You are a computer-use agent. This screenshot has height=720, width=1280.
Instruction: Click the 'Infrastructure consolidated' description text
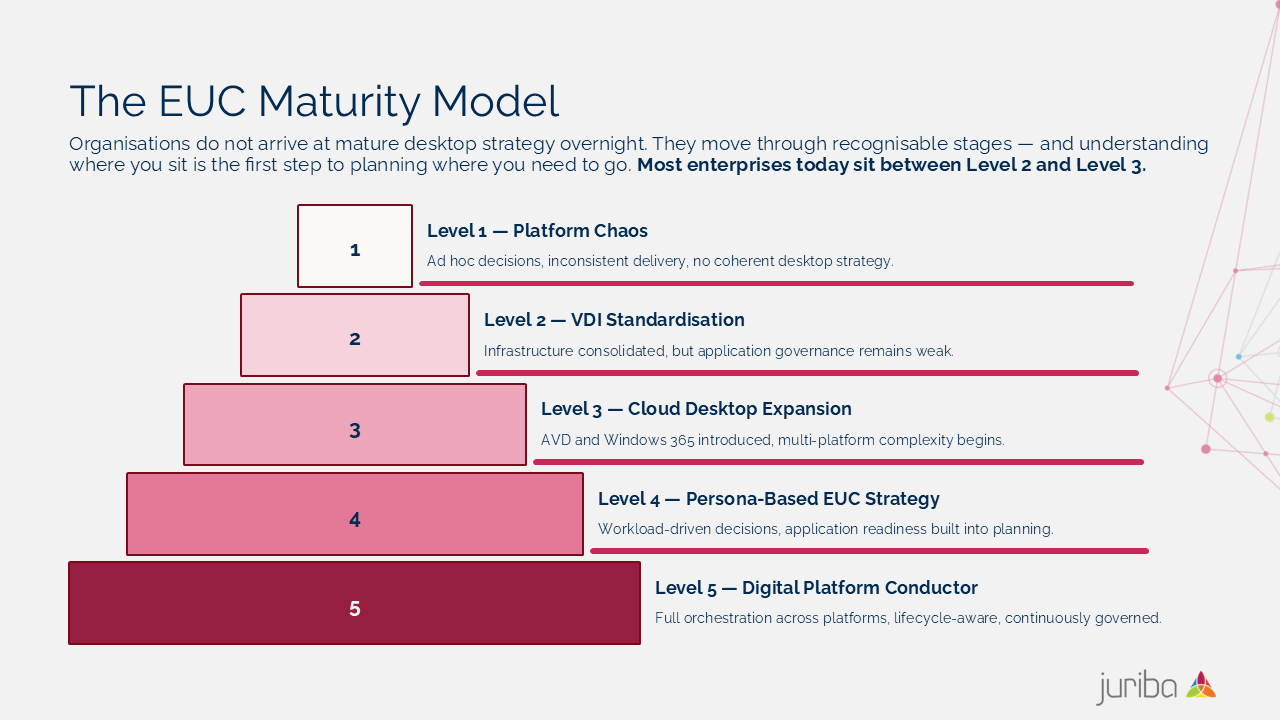(718, 351)
